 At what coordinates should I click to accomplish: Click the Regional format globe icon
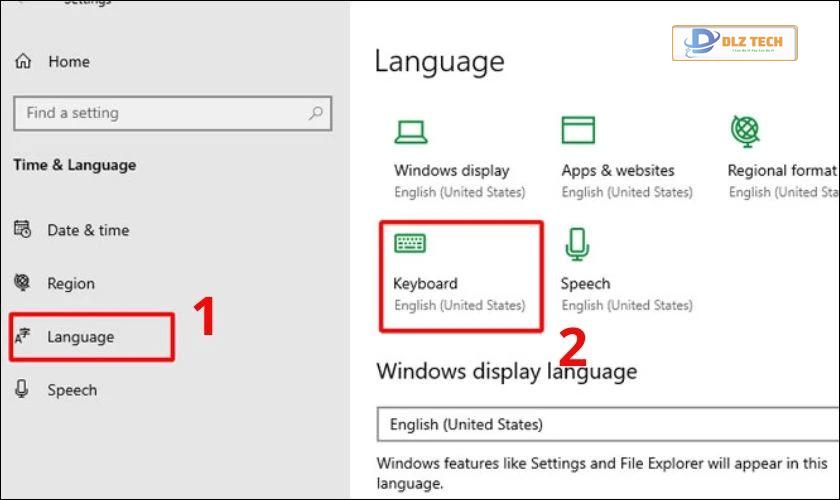[746, 131]
